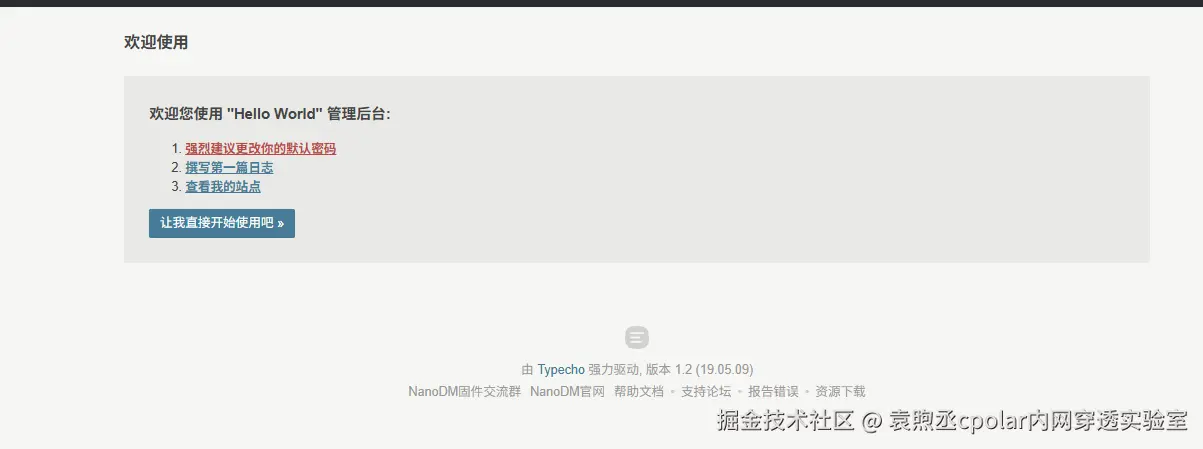The width and height of the screenshot is (1203, 449).
Task: Open the 资源下载 footer link
Action: pos(840,392)
